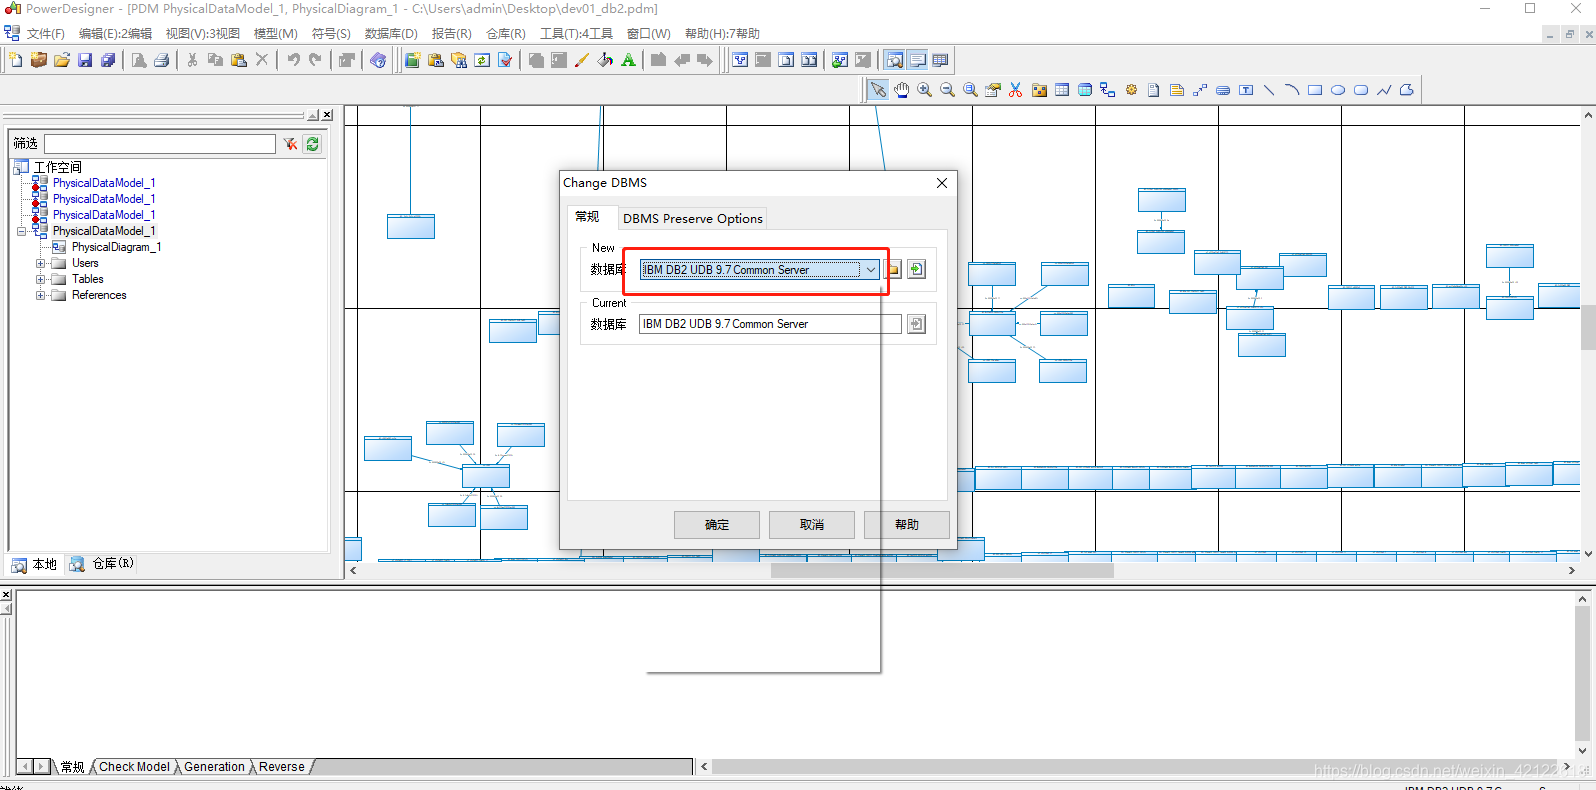
Task: Select the Note palette tool
Action: tap(1177, 90)
